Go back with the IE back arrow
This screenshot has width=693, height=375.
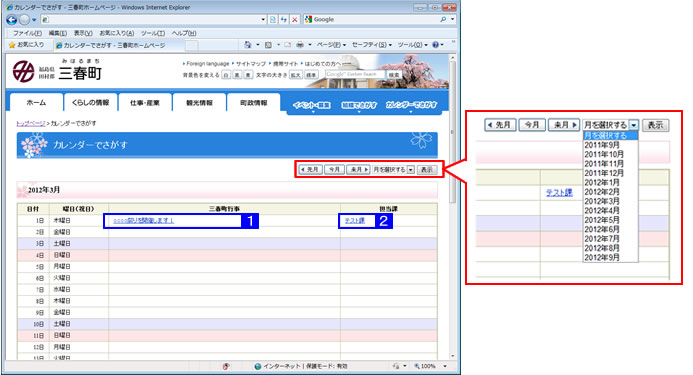(12, 19)
